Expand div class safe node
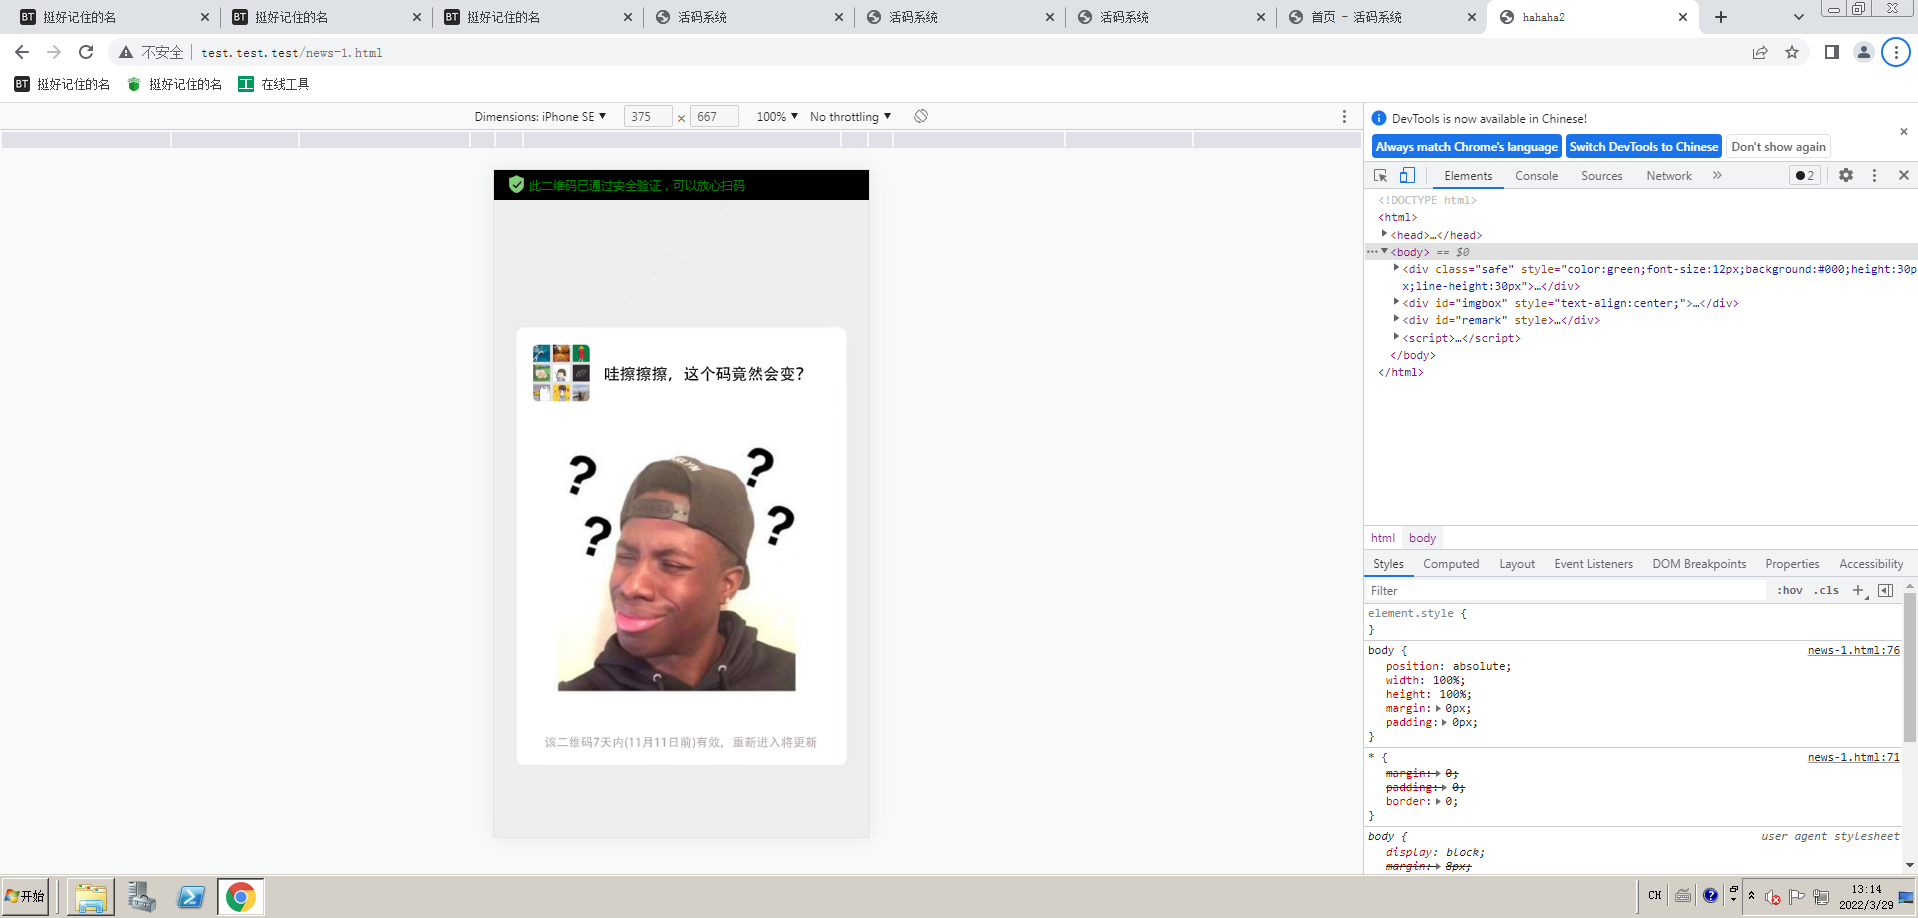 1397,268
